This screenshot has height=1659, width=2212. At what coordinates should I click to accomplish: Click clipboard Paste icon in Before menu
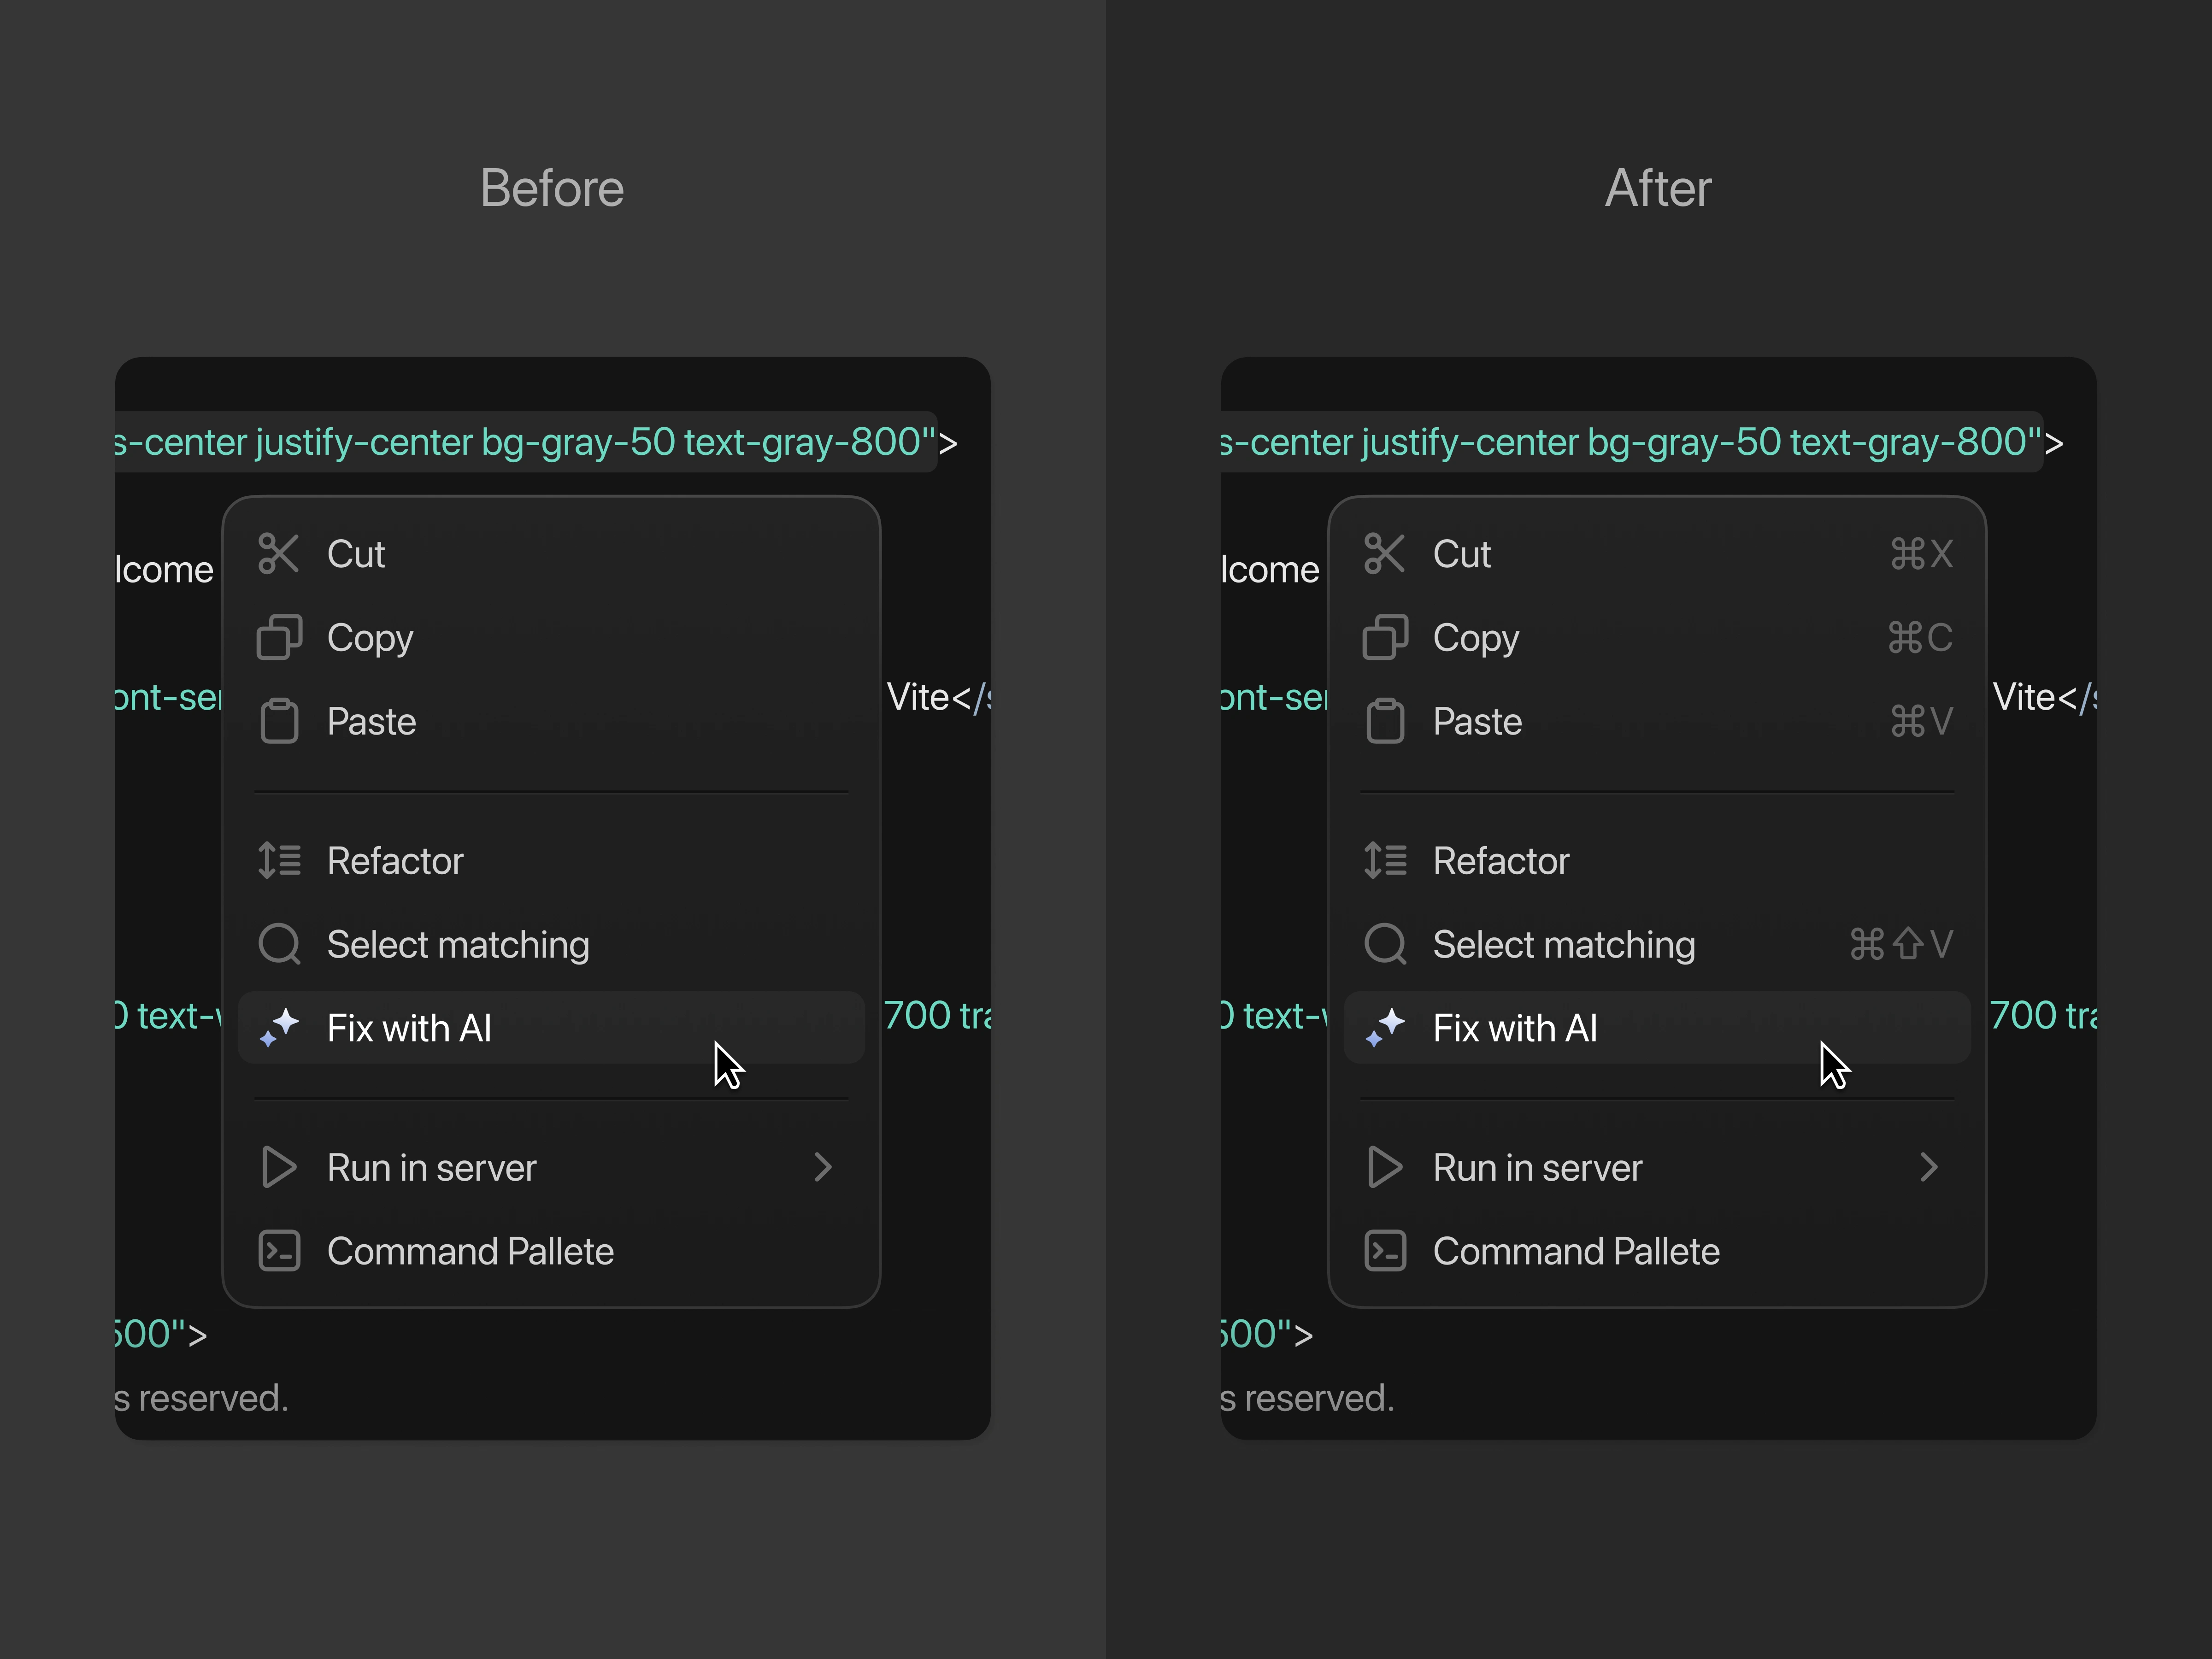click(279, 721)
